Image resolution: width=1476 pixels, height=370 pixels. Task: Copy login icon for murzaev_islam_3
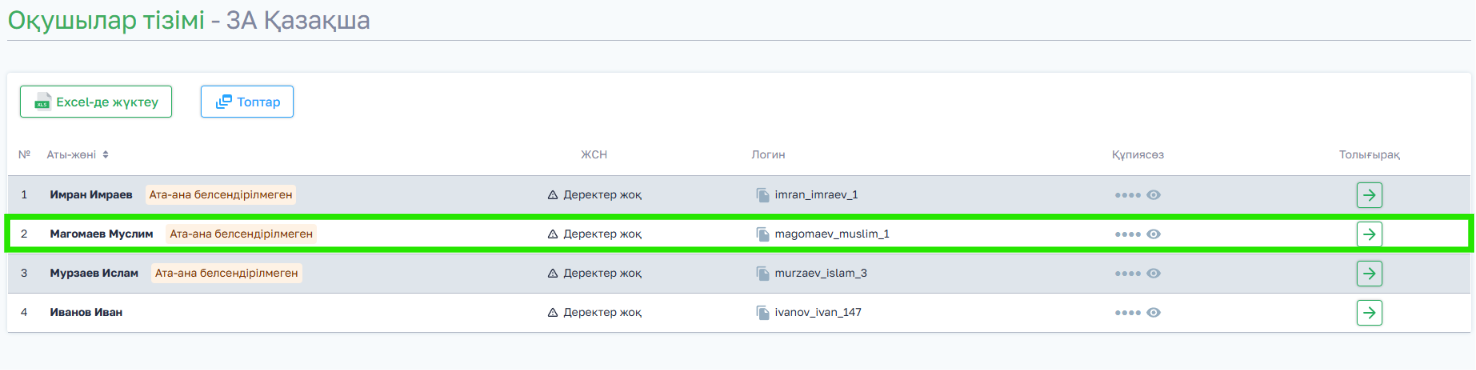(763, 273)
